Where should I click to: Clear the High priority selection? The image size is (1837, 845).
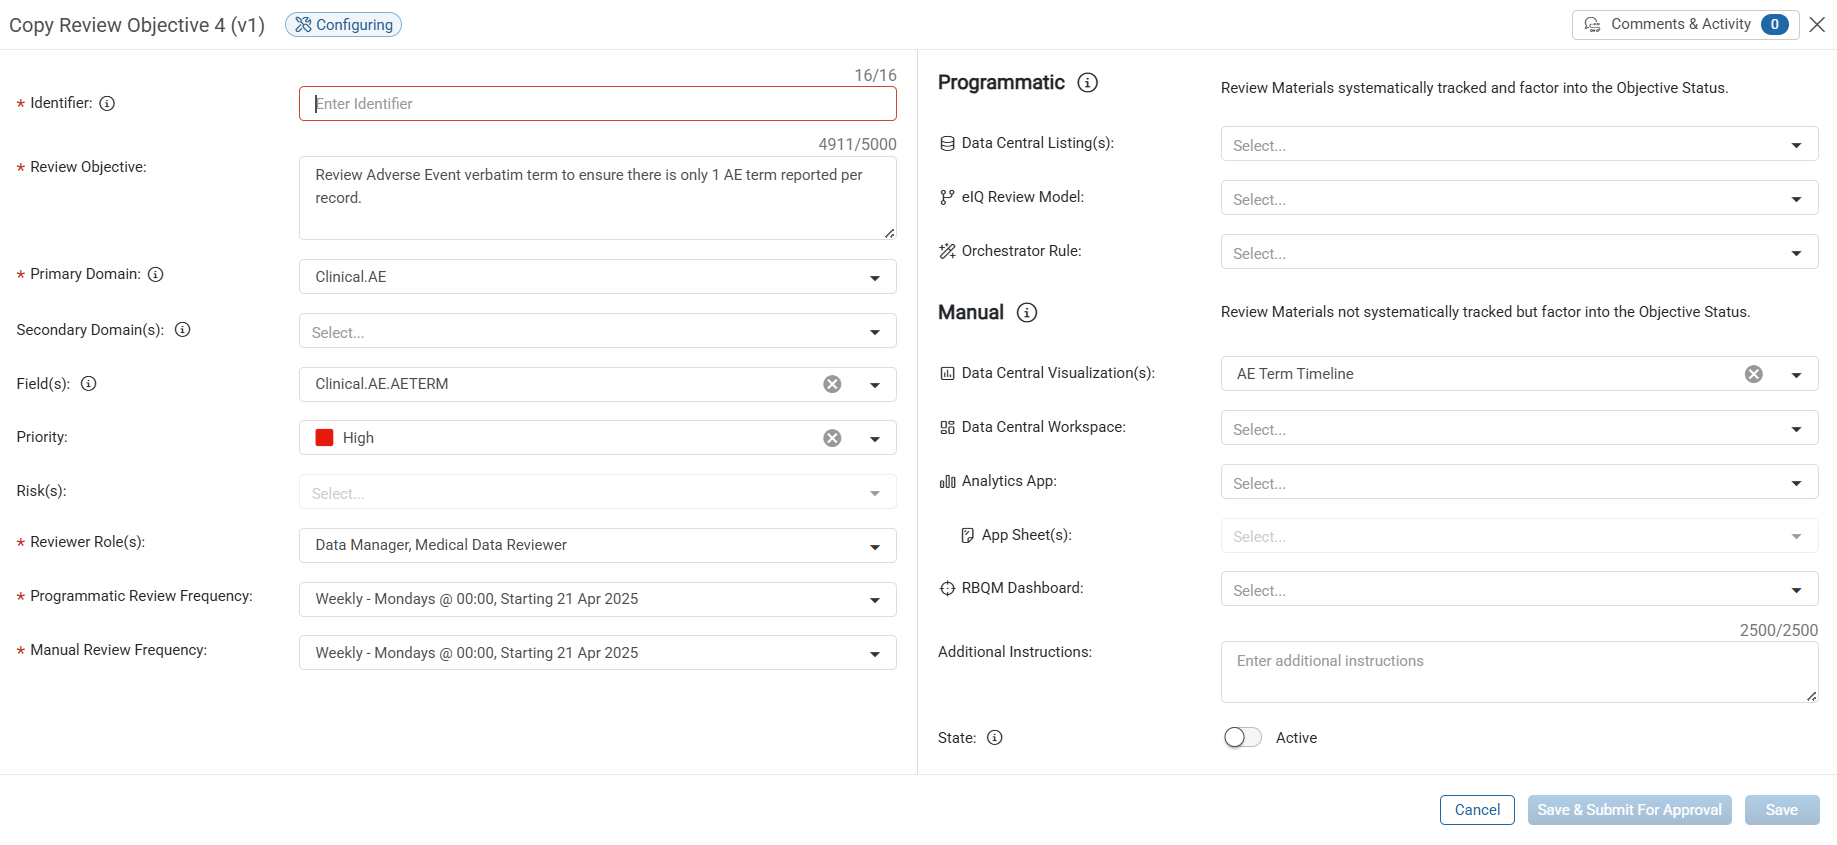coord(832,438)
